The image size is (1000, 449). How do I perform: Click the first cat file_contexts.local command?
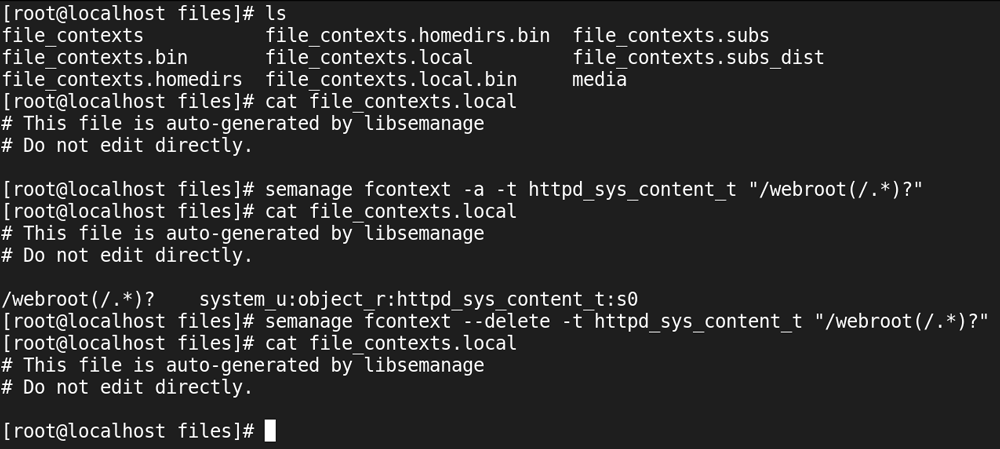[x=391, y=101]
